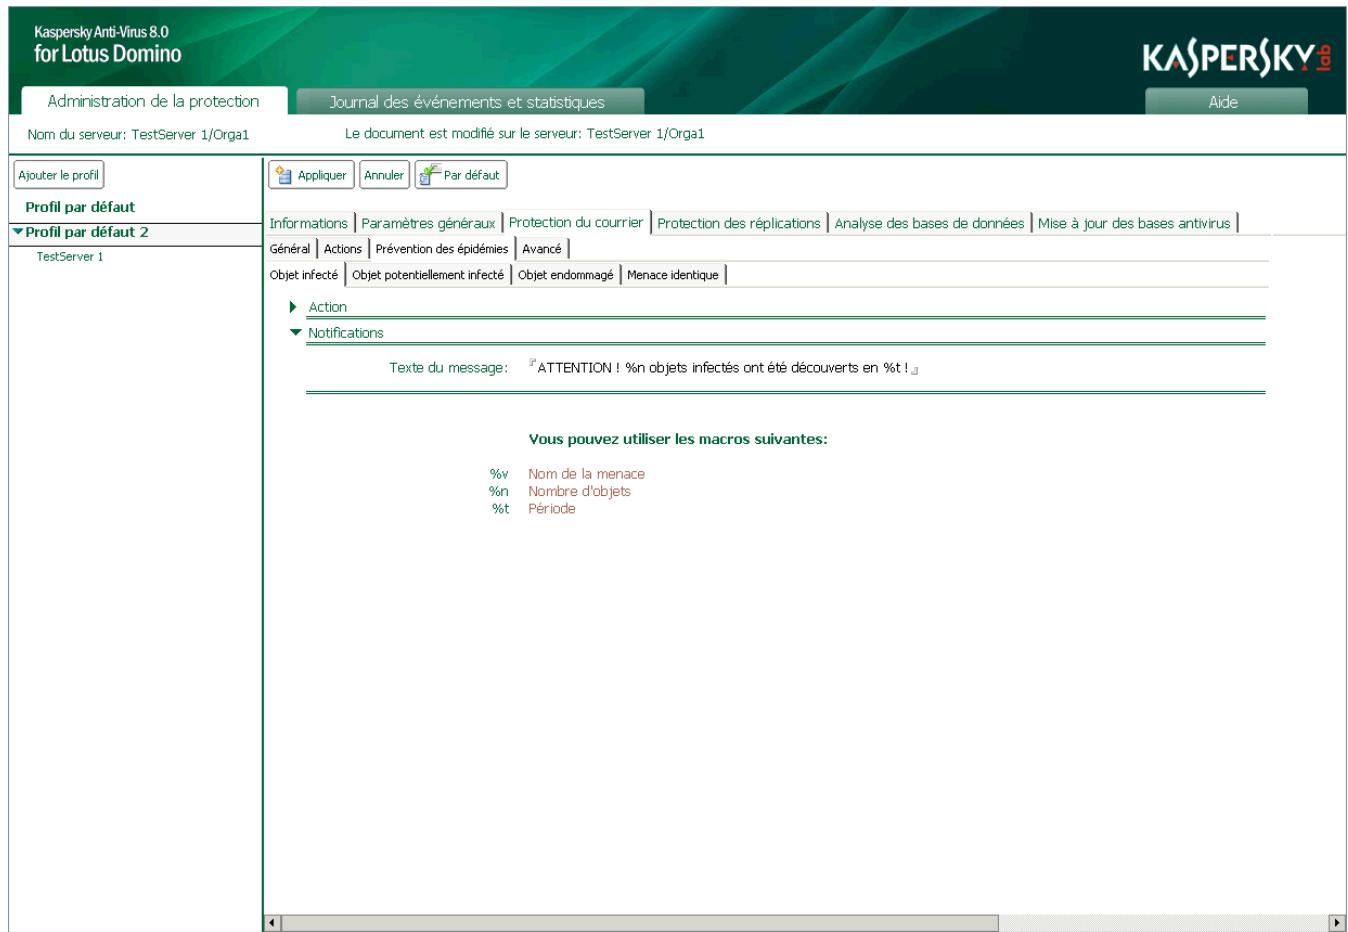Click the 'for Lotus Domino' product title
1348x932 pixels.
click(x=108, y=54)
